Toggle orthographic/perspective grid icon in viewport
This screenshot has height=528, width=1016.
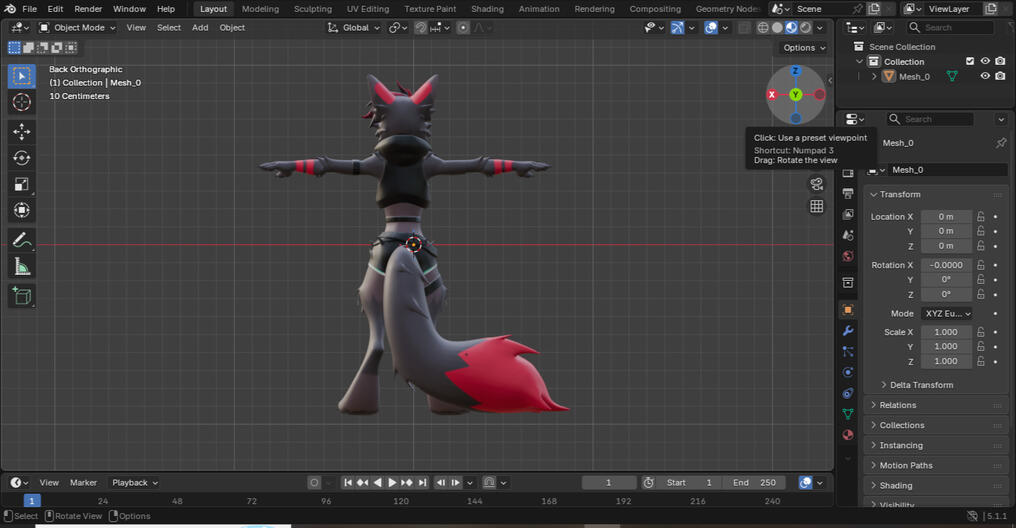(816, 206)
